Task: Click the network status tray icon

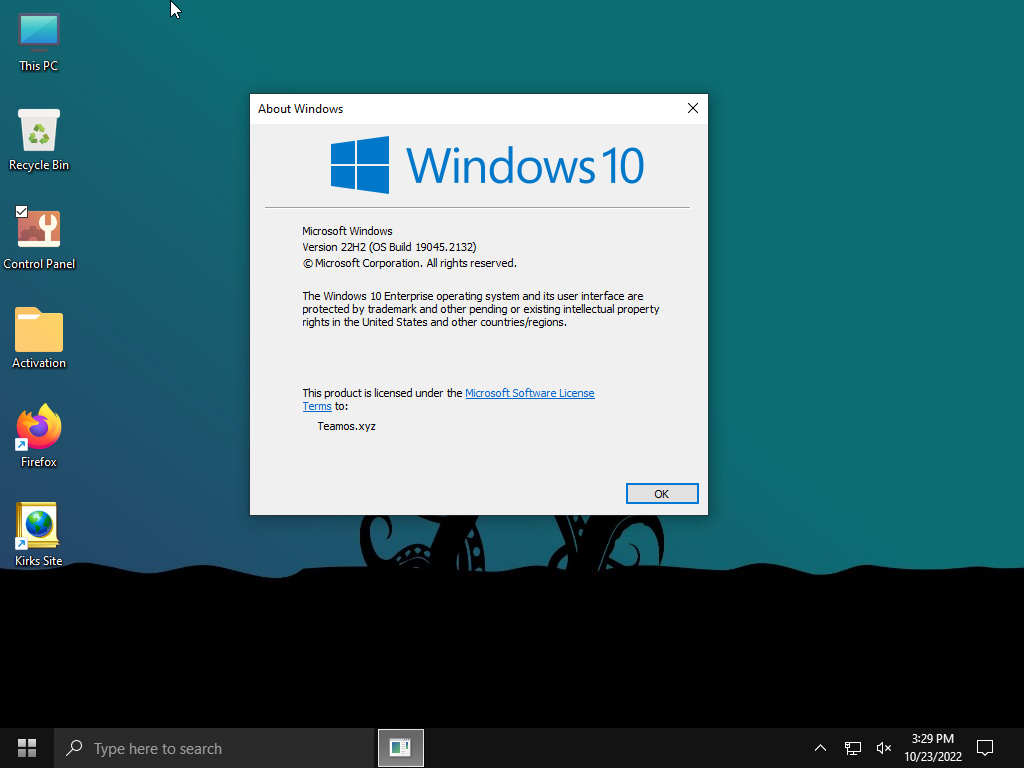Action: click(853, 747)
